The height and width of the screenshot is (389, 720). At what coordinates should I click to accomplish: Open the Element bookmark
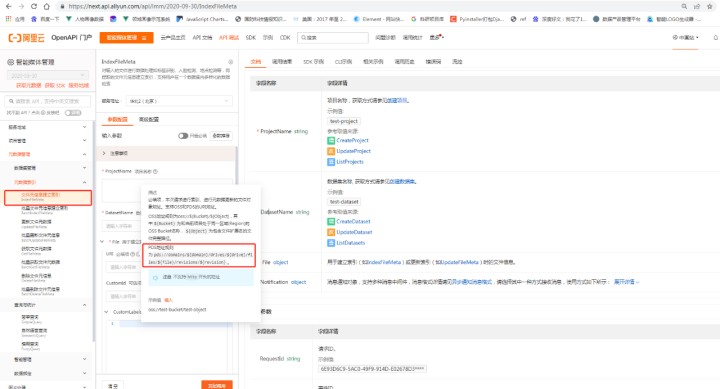[378, 19]
